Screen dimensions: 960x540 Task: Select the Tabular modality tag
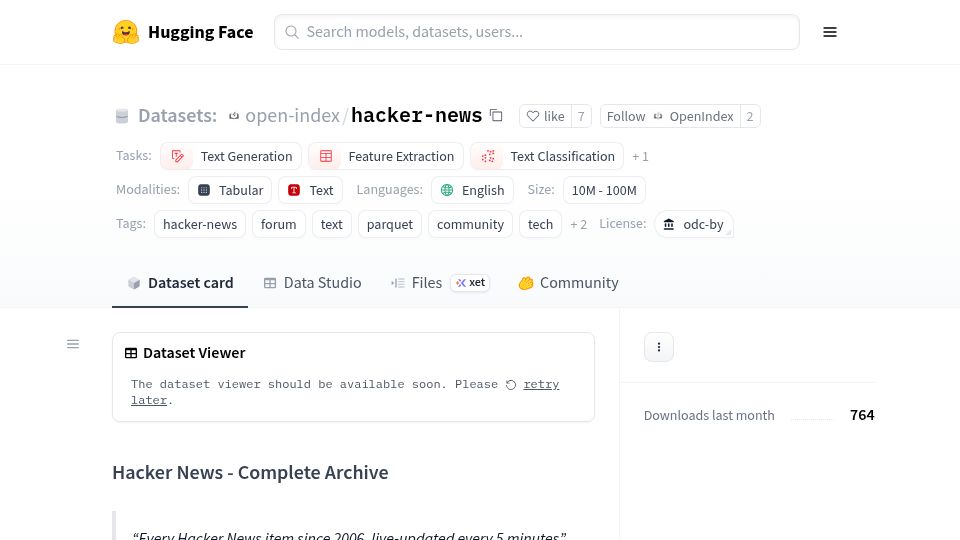230,190
